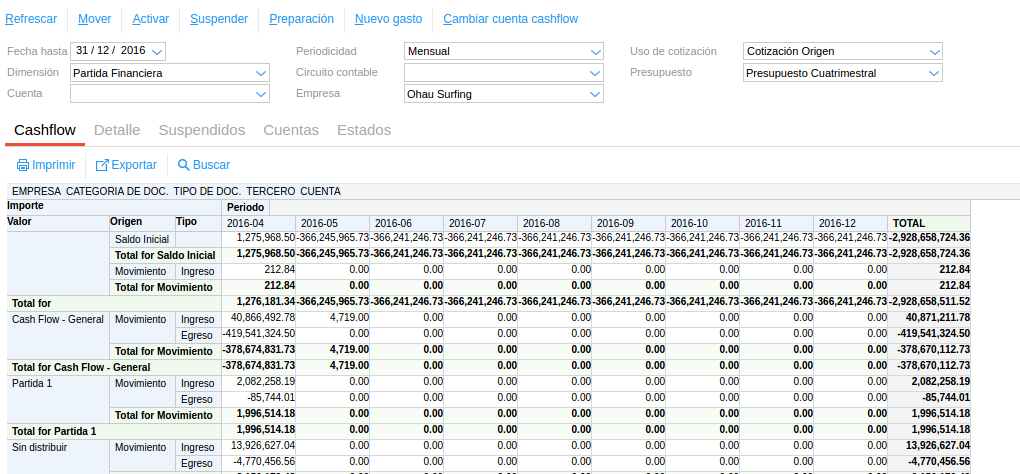The image size is (1020, 474).
Task: Expand the Dimensión dropdown
Action: click(261, 73)
